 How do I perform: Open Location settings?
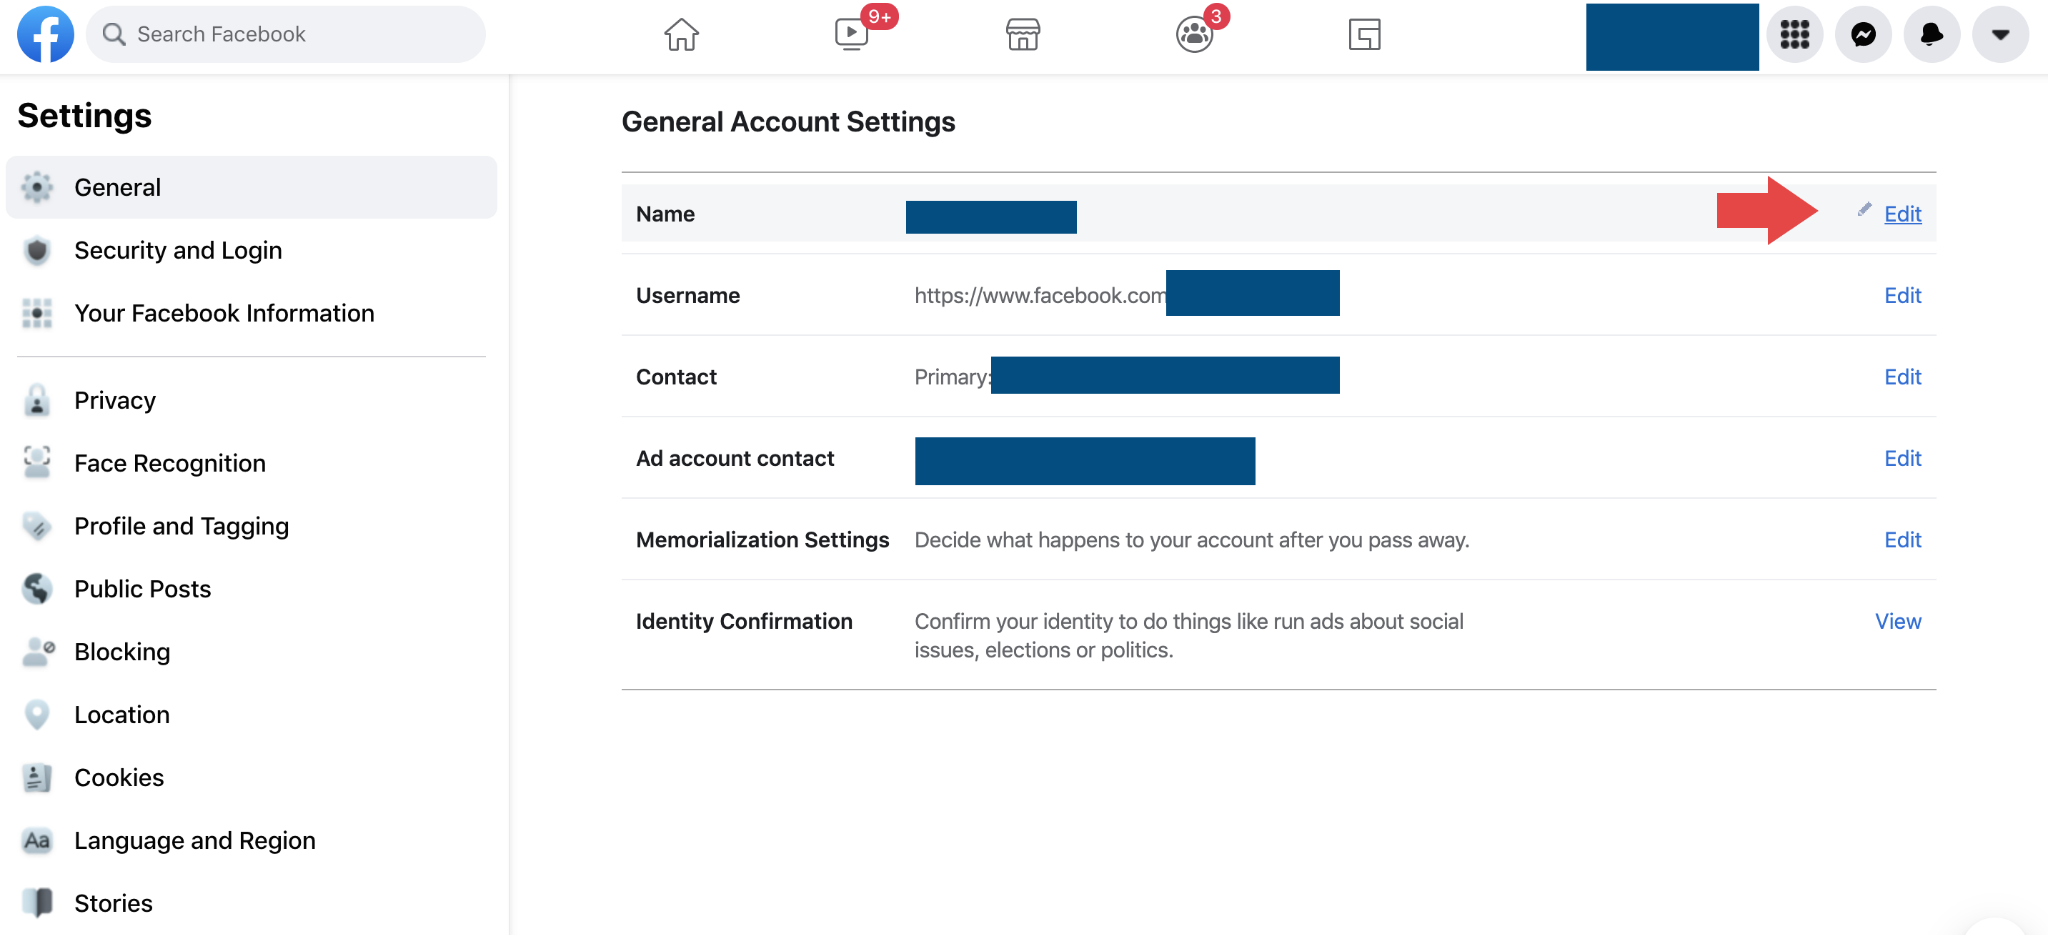251,715
